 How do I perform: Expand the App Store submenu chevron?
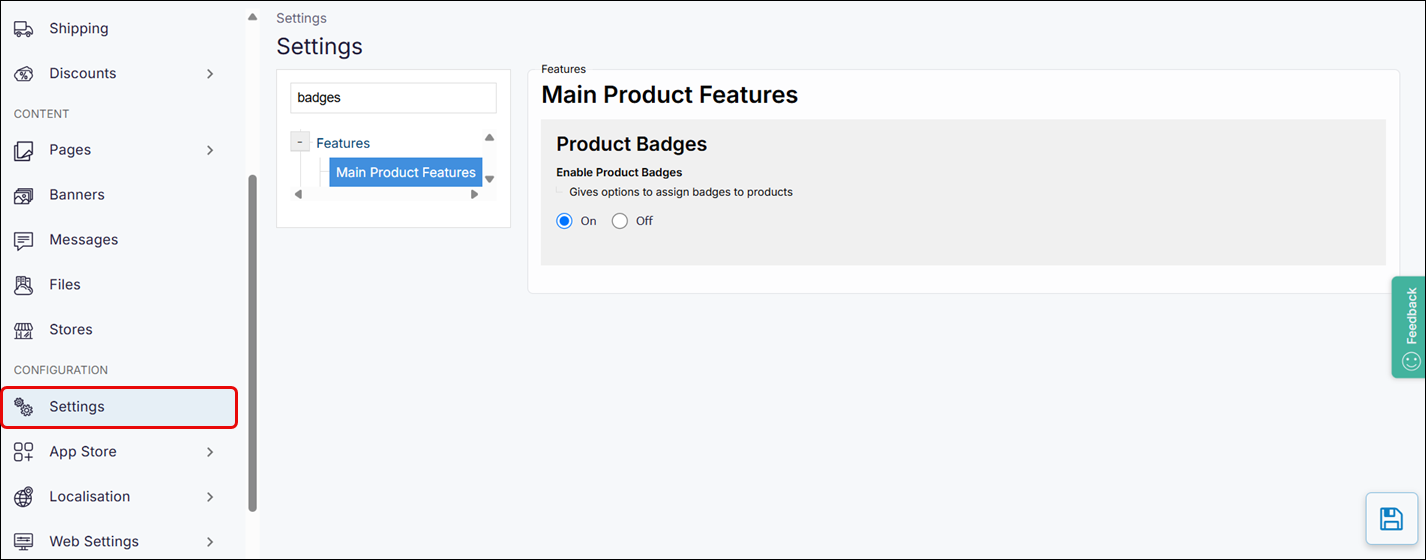210,452
